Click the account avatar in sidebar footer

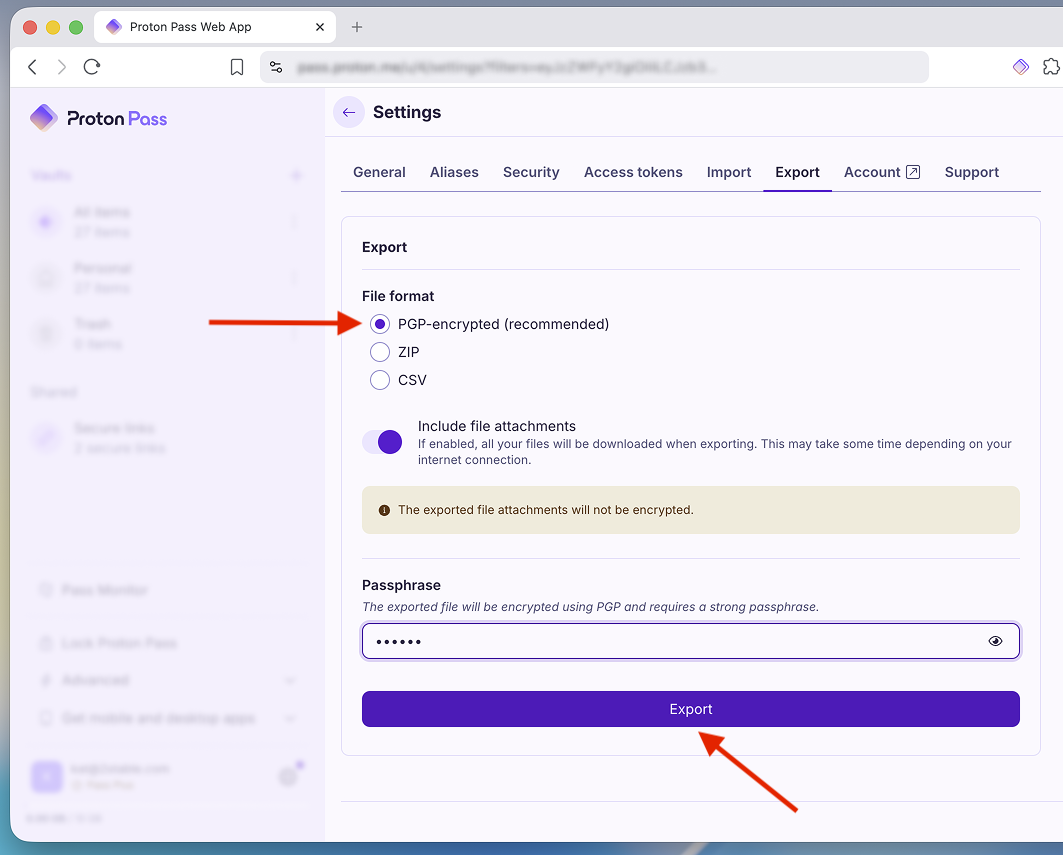coord(47,776)
